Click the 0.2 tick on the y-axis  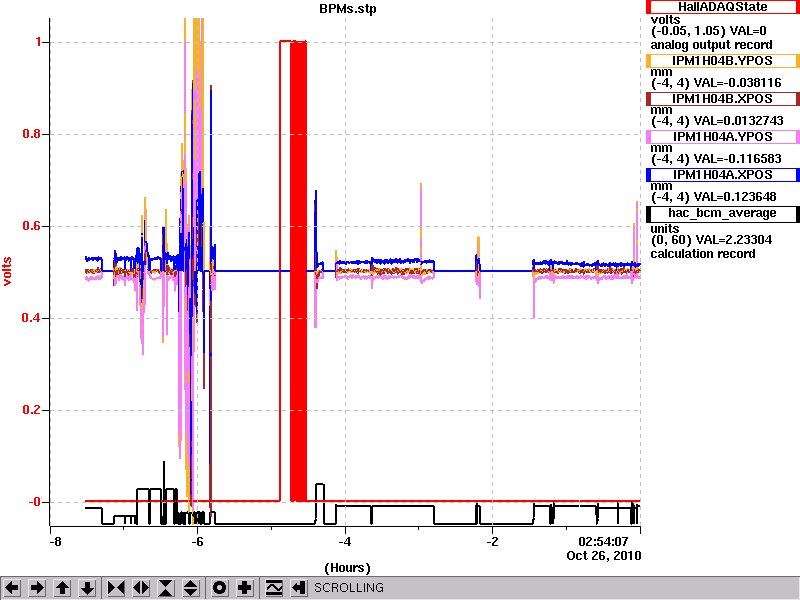(33, 410)
